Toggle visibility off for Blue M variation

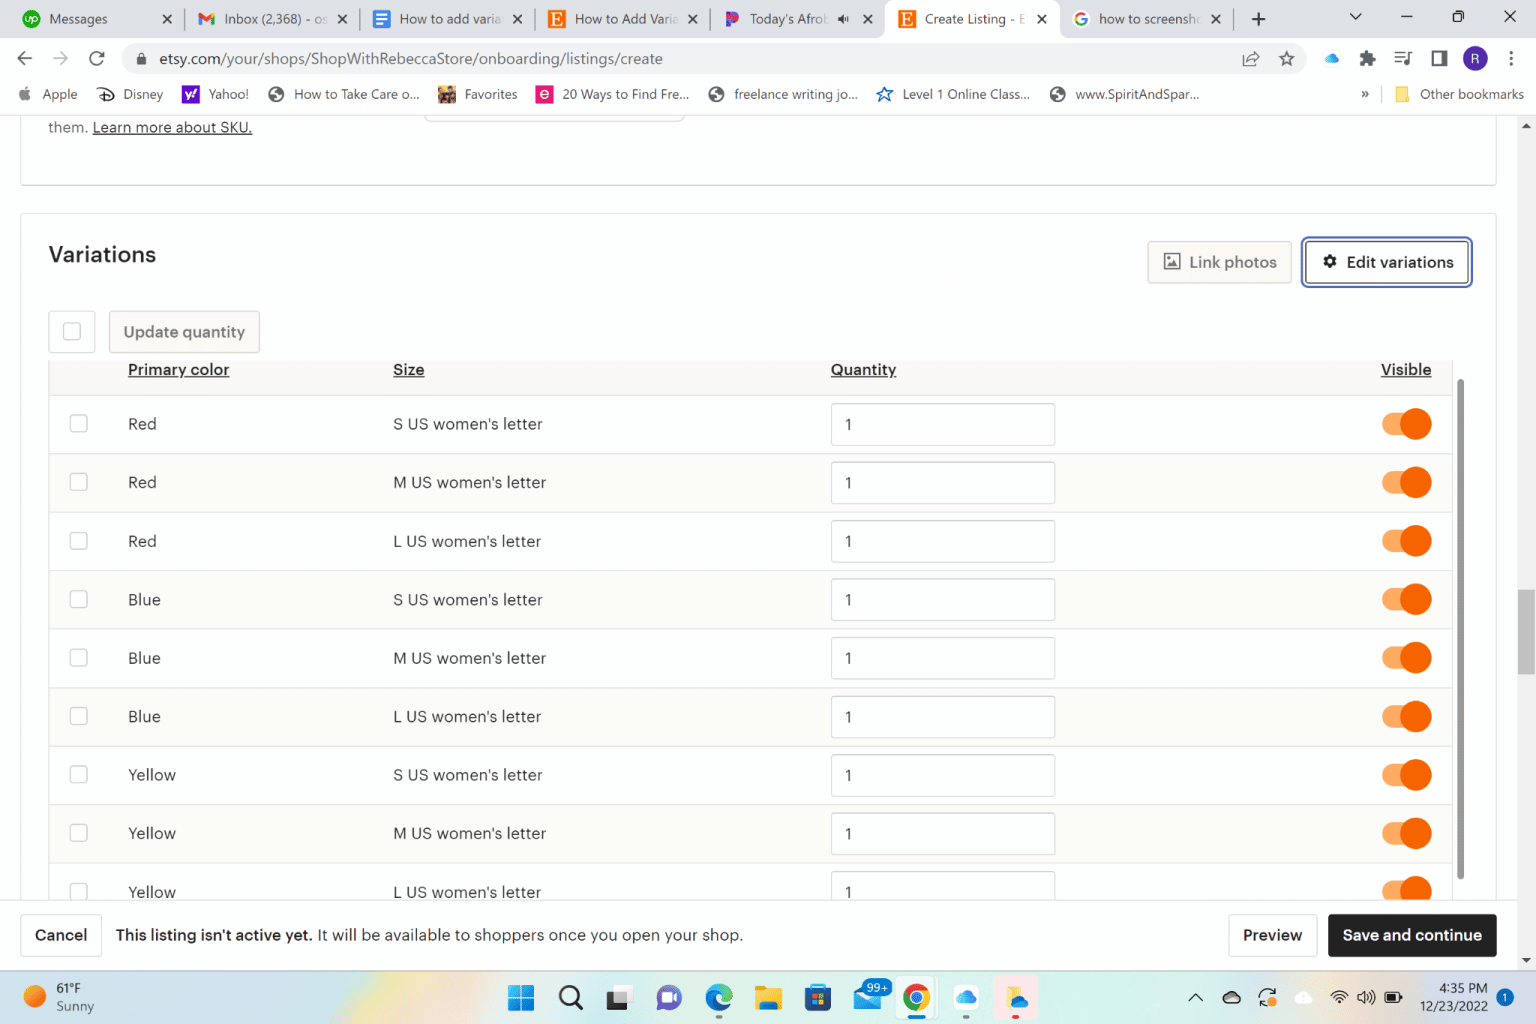click(x=1406, y=658)
